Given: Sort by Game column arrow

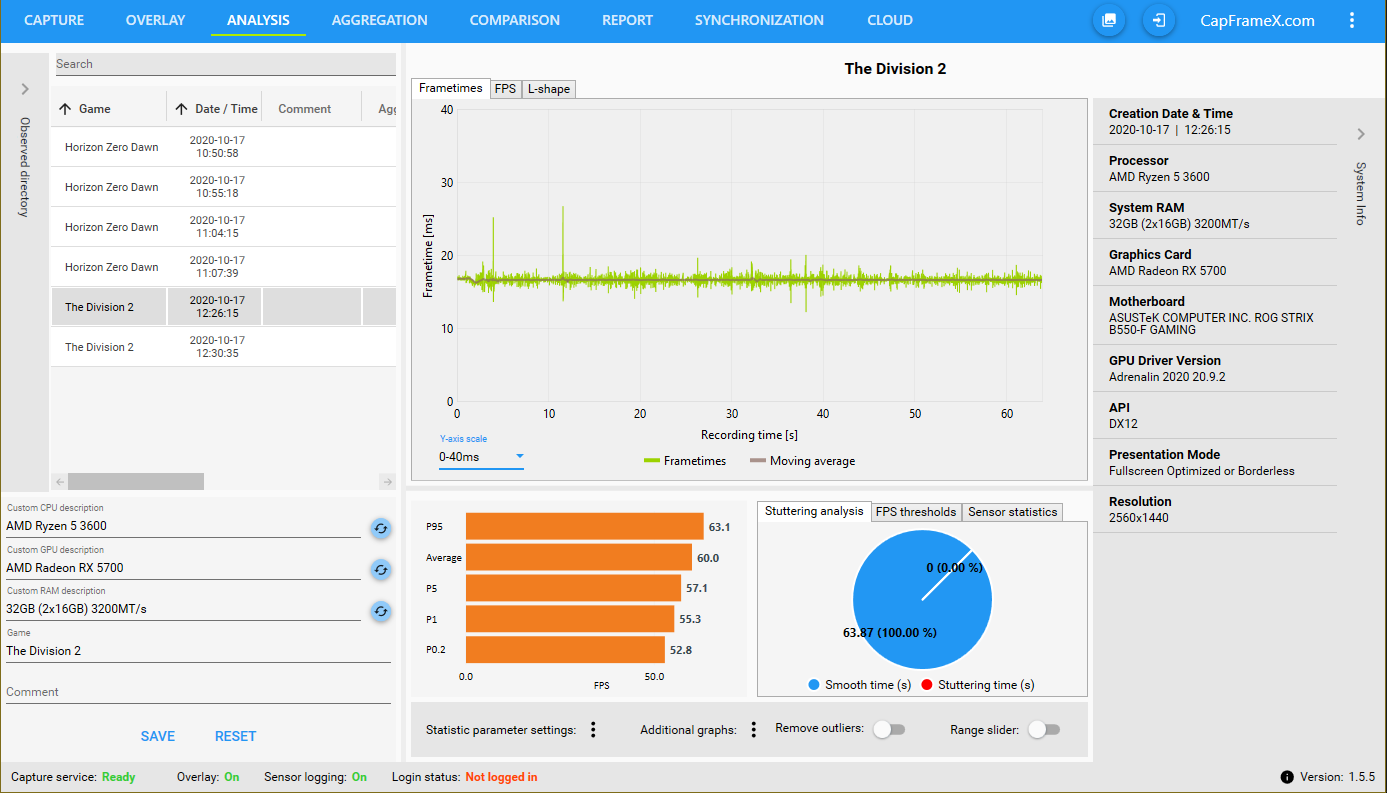Looking at the screenshot, I should [65, 109].
